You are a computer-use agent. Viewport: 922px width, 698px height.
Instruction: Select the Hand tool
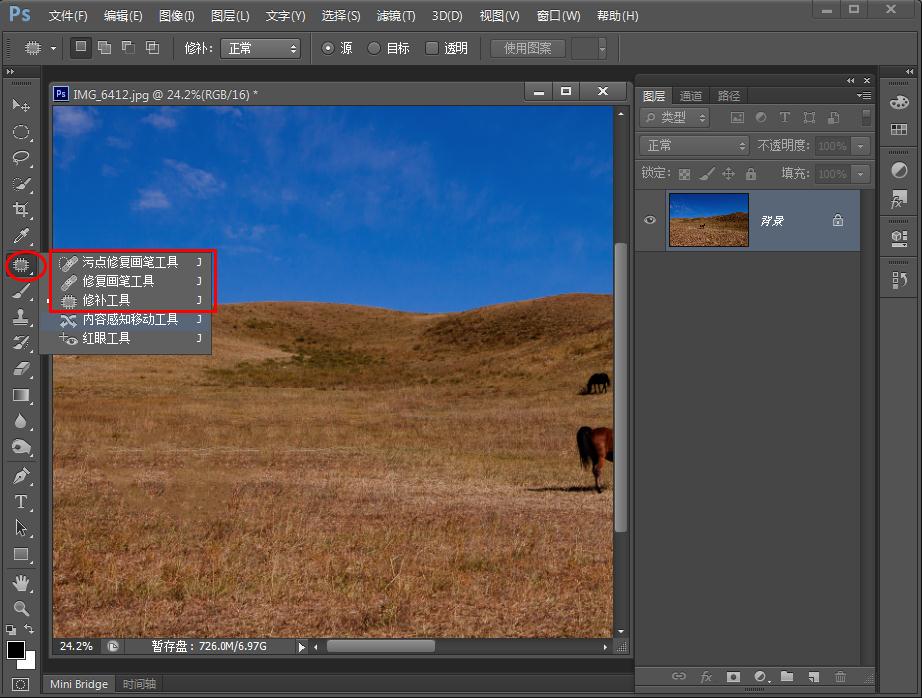click(x=20, y=582)
